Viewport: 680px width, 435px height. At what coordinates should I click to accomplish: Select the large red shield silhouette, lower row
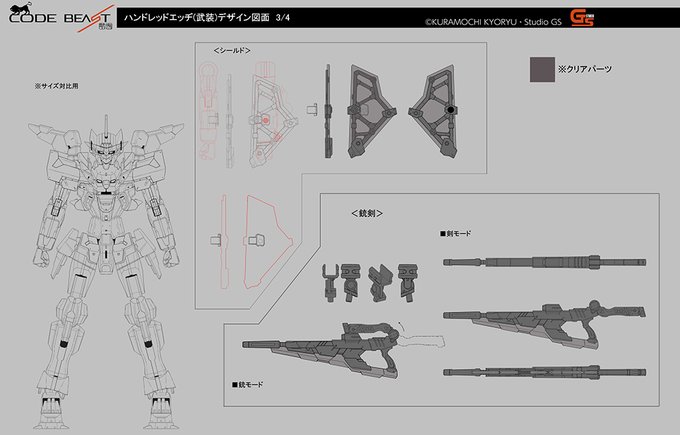pyautogui.click(x=268, y=242)
